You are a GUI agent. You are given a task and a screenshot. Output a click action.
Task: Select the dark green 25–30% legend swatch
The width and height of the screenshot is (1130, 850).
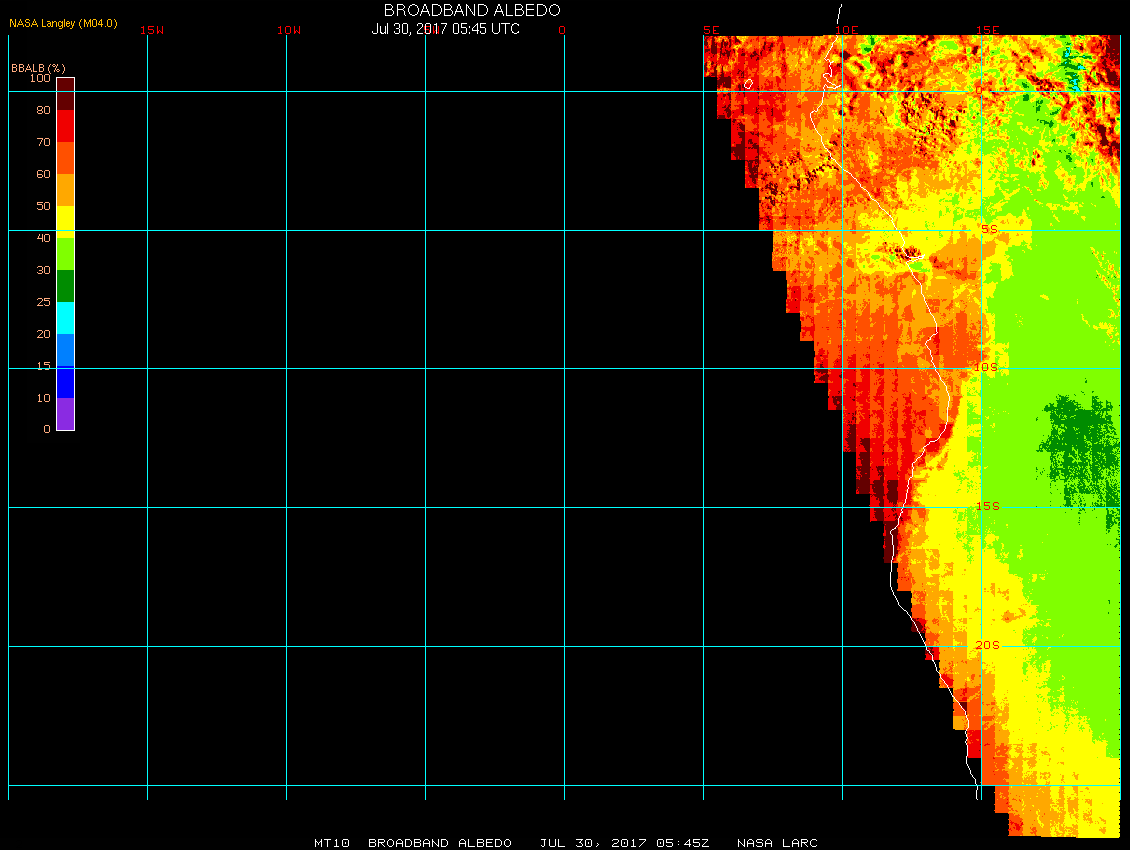pyautogui.click(x=65, y=286)
